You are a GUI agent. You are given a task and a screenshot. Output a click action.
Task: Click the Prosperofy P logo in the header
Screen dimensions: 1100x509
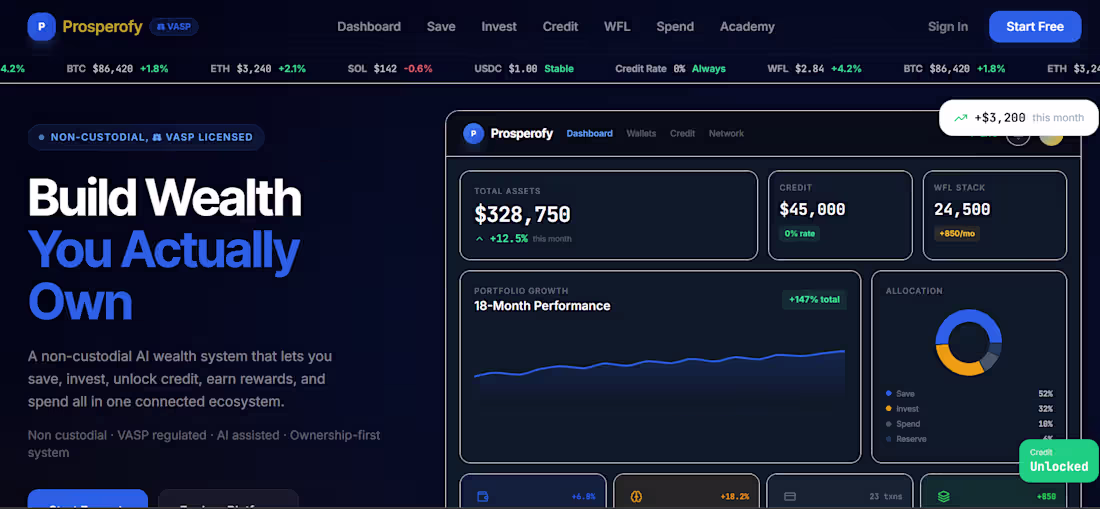tap(41, 27)
